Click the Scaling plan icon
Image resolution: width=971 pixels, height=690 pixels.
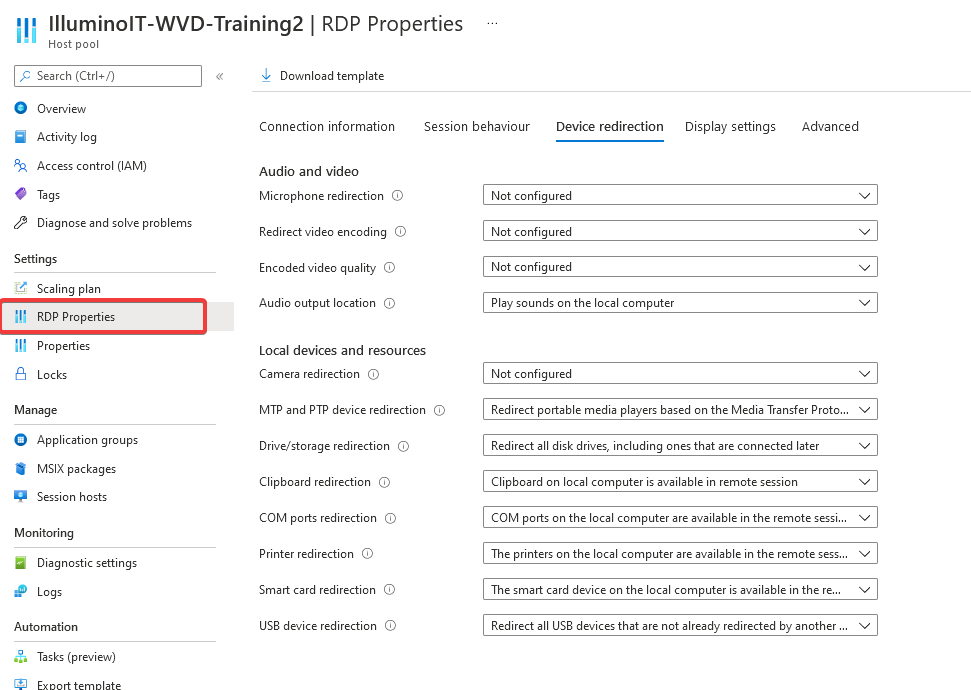[x=20, y=288]
